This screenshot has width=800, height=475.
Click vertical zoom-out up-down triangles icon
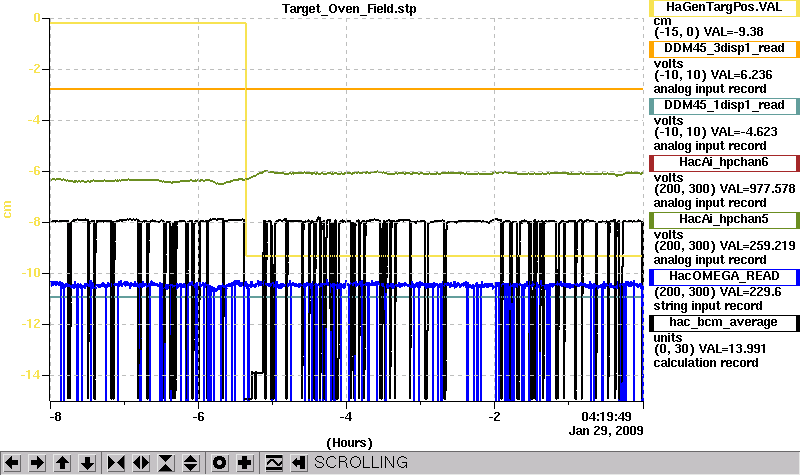(191, 463)
